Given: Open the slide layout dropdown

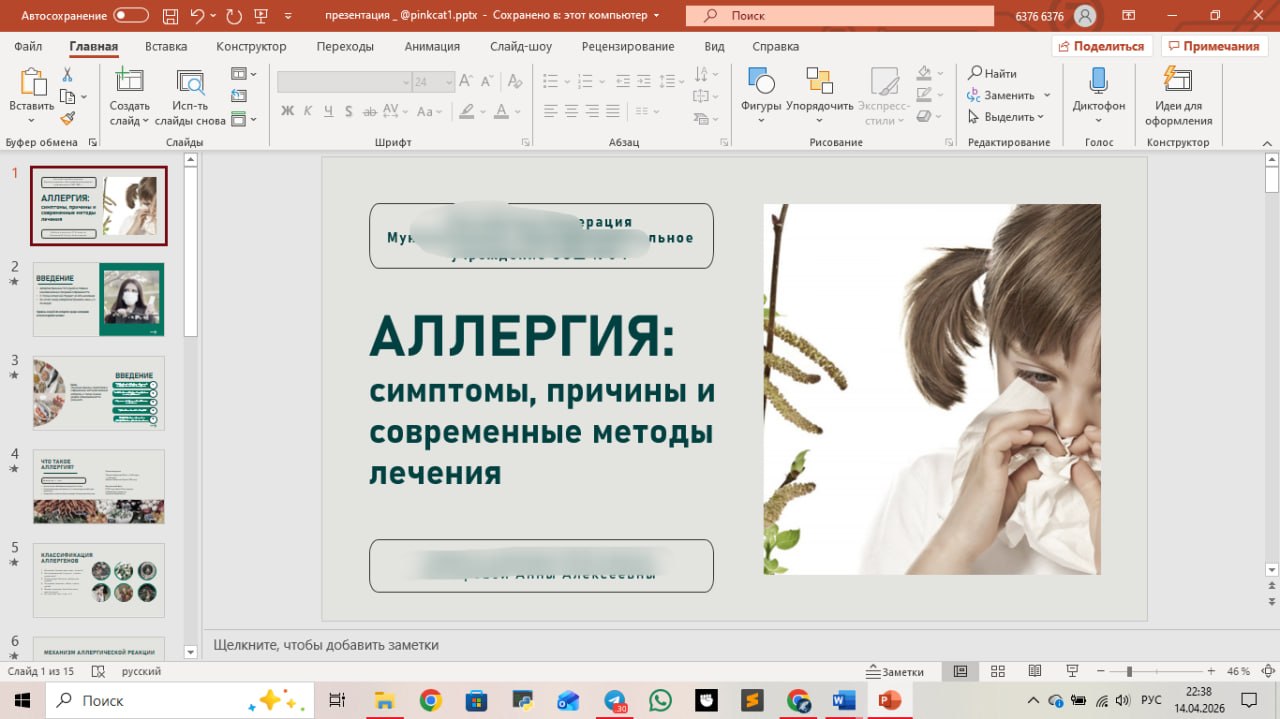Looking at the screenshot, I should pyautogui.click(x=243, y=74).
